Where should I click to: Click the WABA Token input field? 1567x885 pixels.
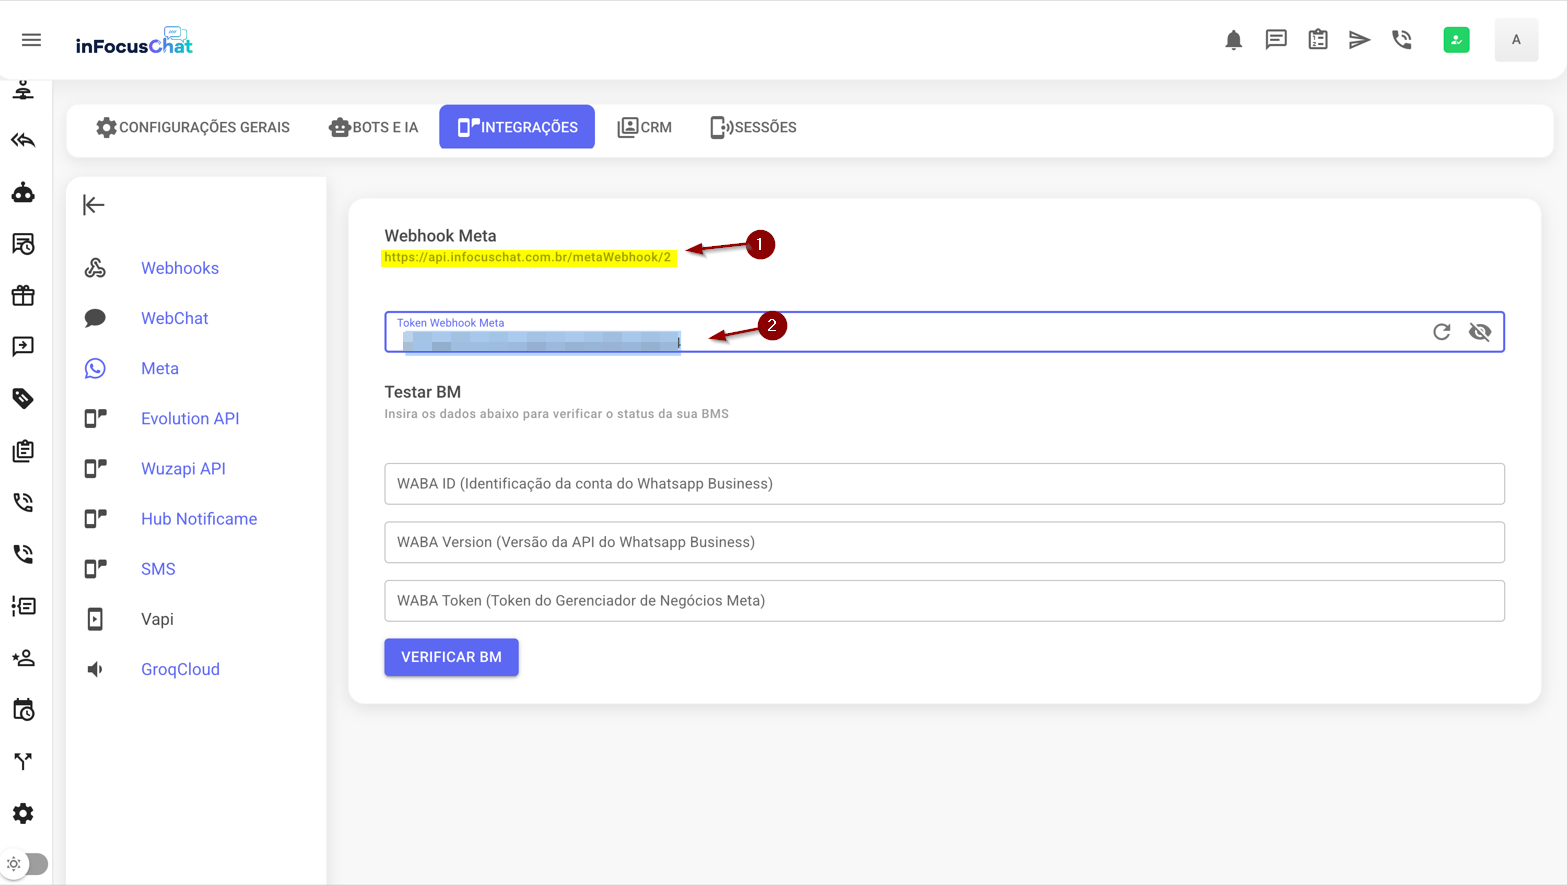click(943, 601)
